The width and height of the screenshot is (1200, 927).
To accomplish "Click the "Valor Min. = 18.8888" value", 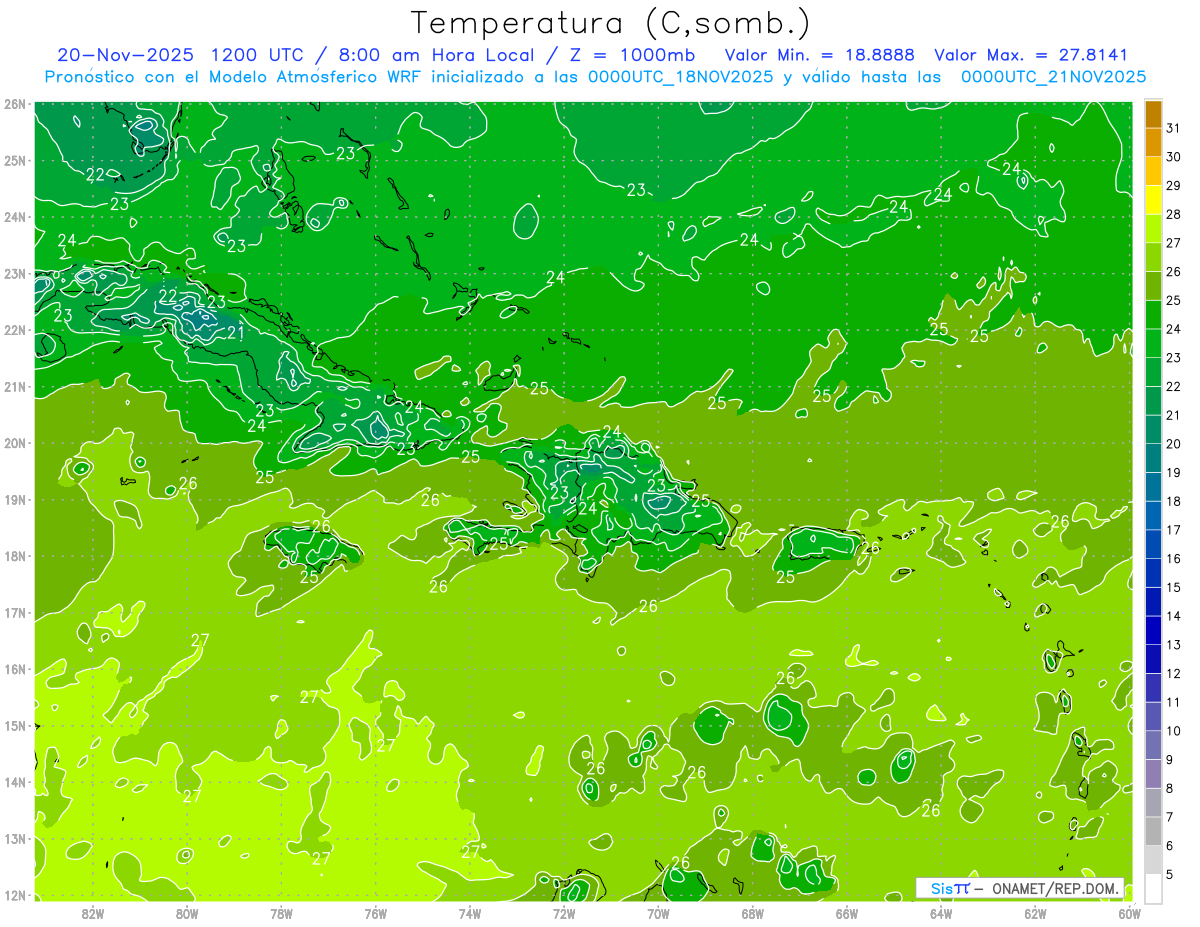I will coord(821,55).
